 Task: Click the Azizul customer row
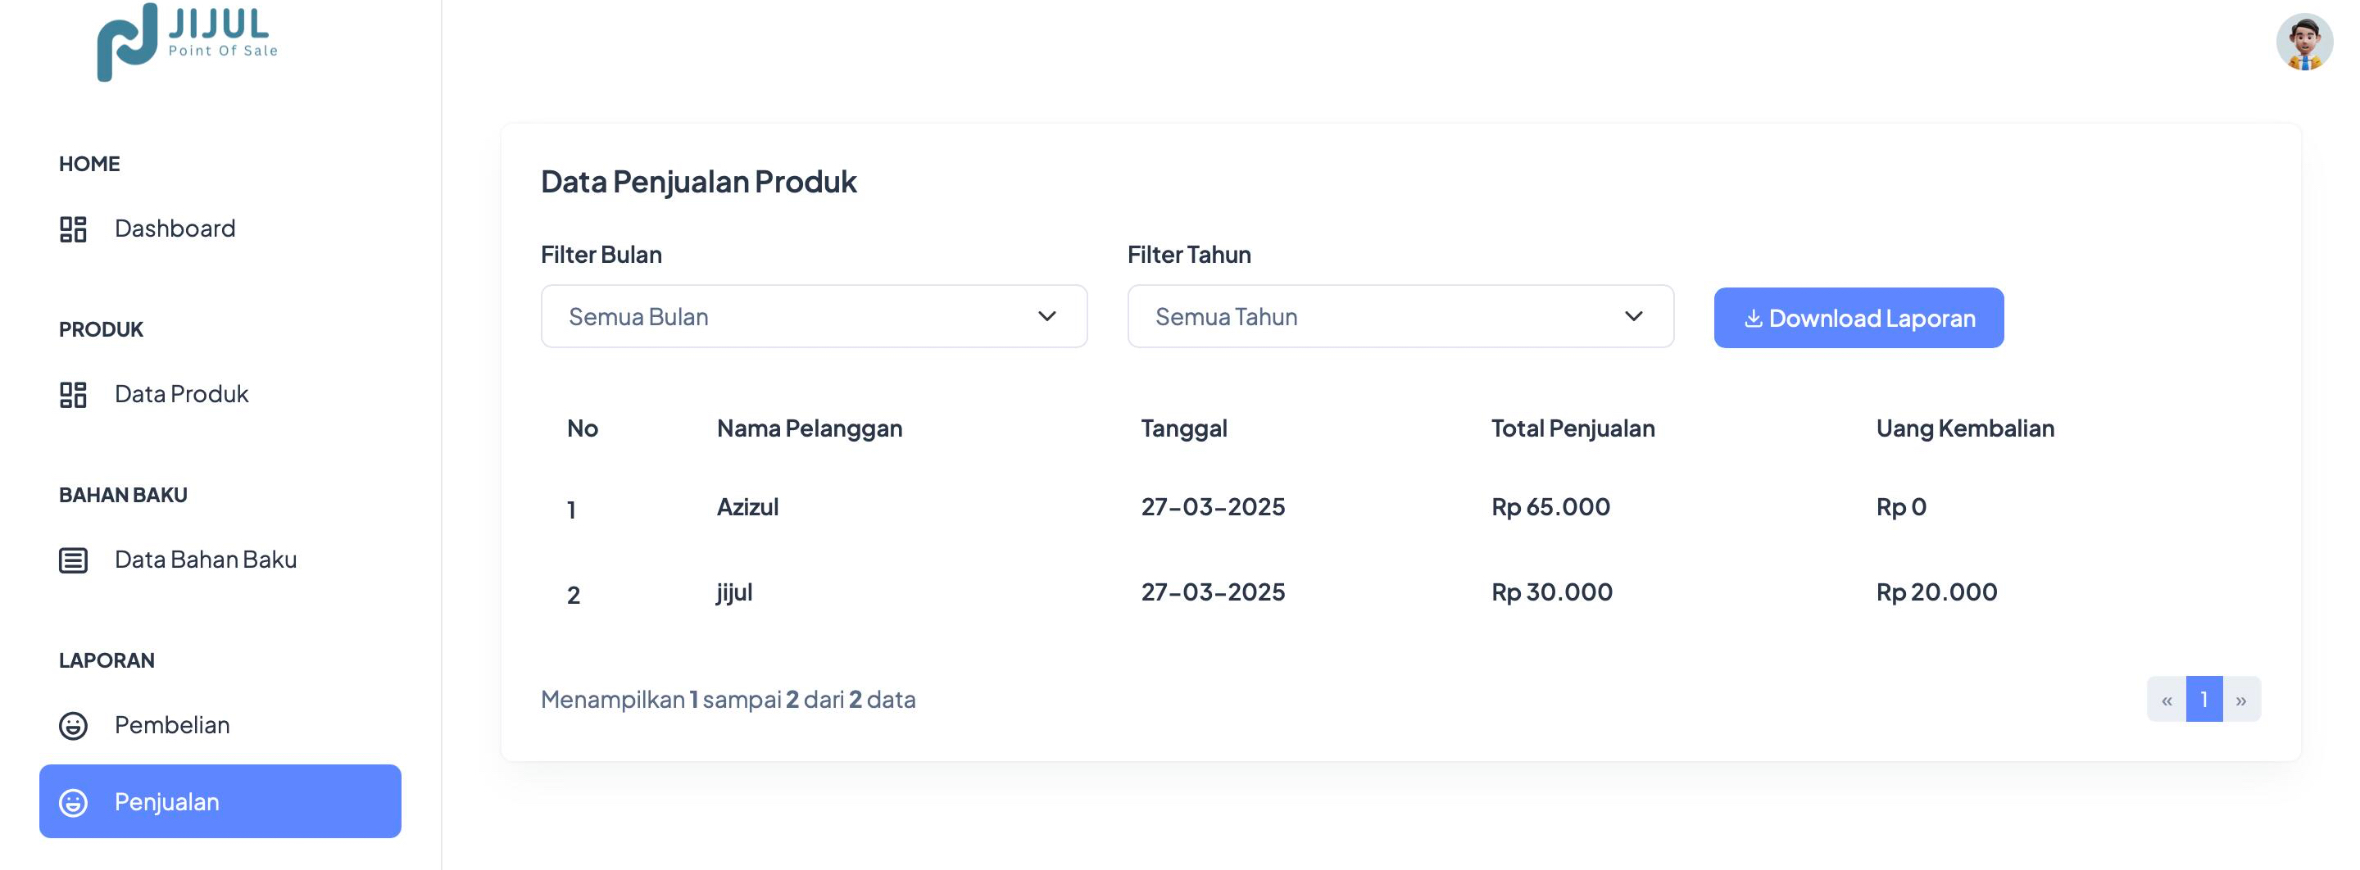[748, 507]
